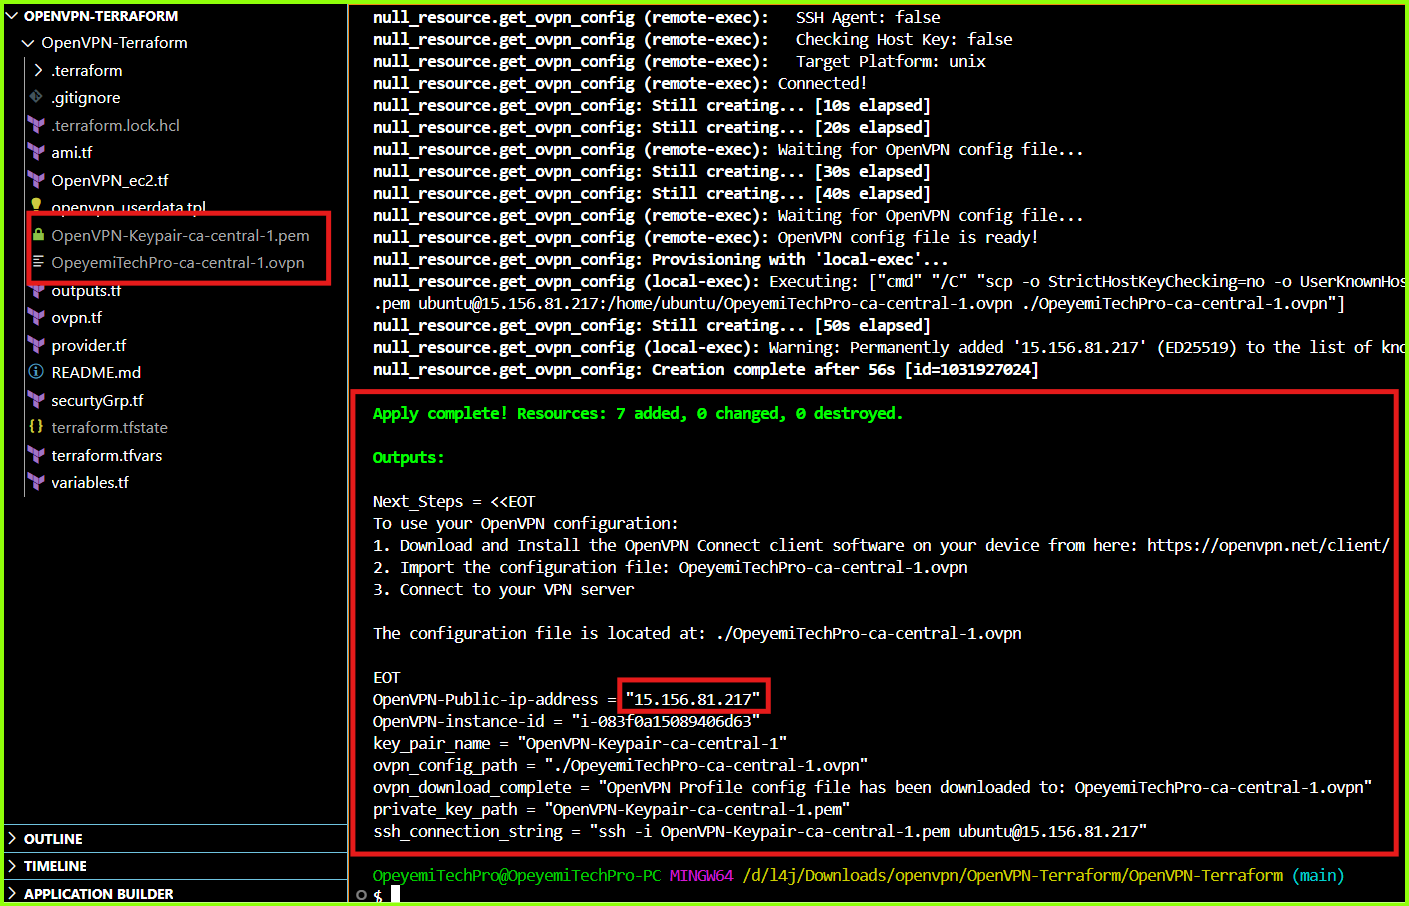Open the securtyGrp.tf file
This screenshot has width=1409, height=906.
pos(97,400)
